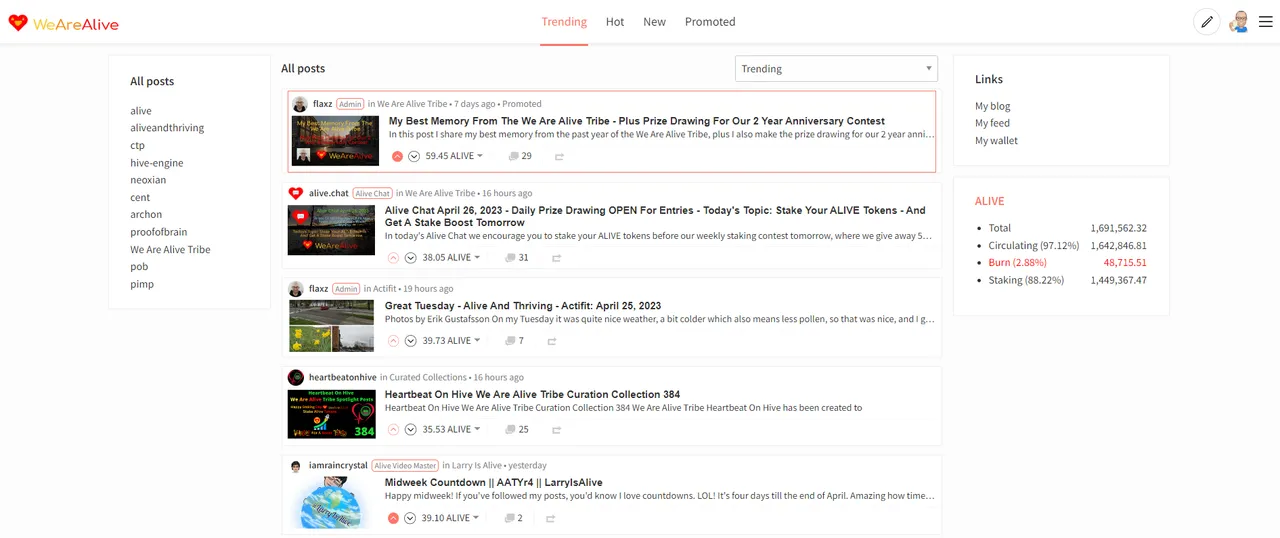Image resolution: width=1280 pixels, height=538 pixels.
Task: Filter posts by proofofbrain tag
Action: [160, 232]
